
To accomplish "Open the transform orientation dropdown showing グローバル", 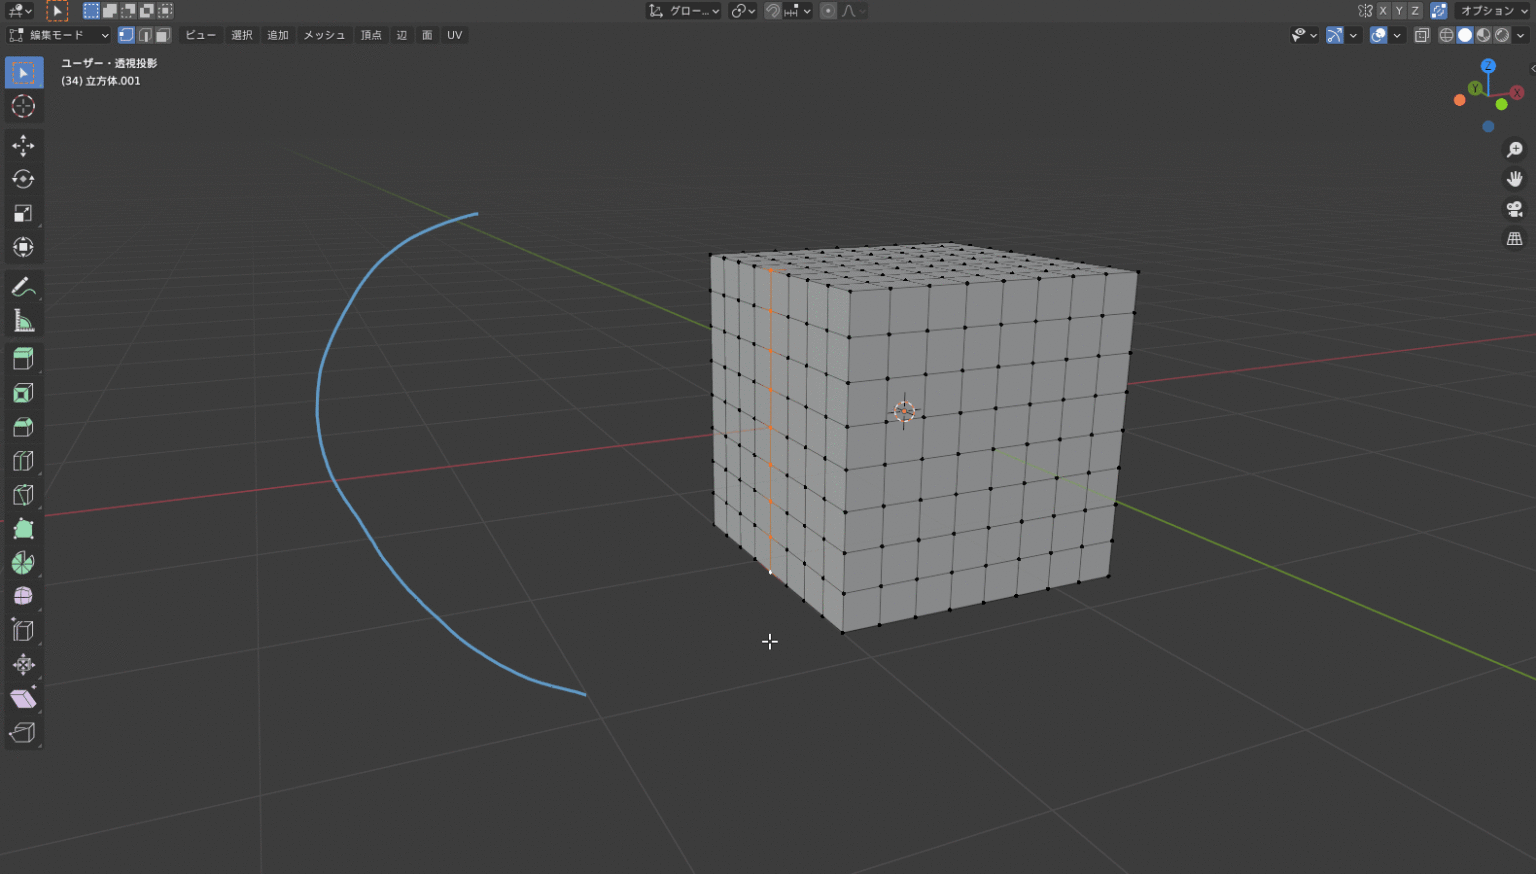I will (x=685, y=11).
